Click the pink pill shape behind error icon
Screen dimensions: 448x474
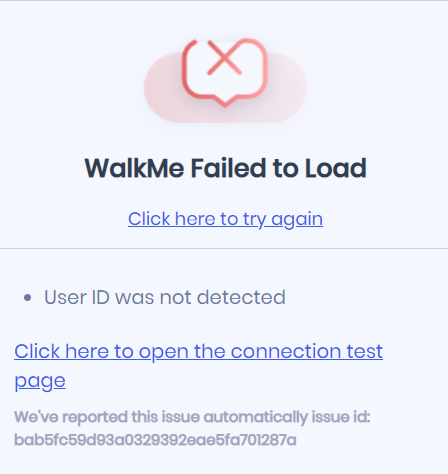click(x=225, y=87)
